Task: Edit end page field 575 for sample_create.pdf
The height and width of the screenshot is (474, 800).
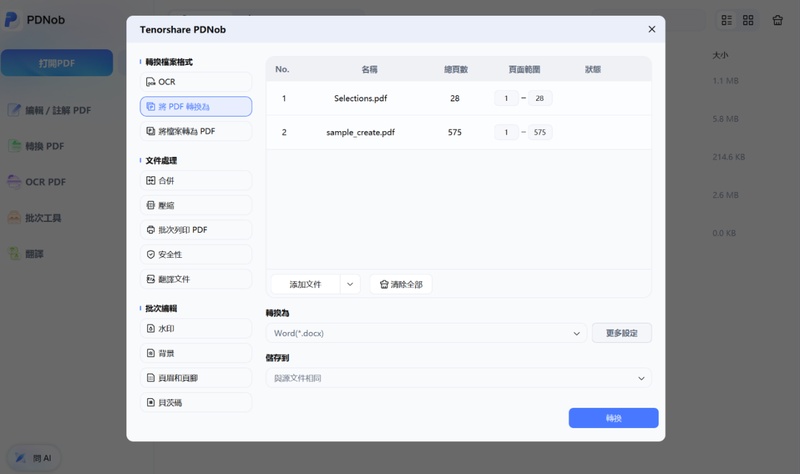Action: point(540,132)
